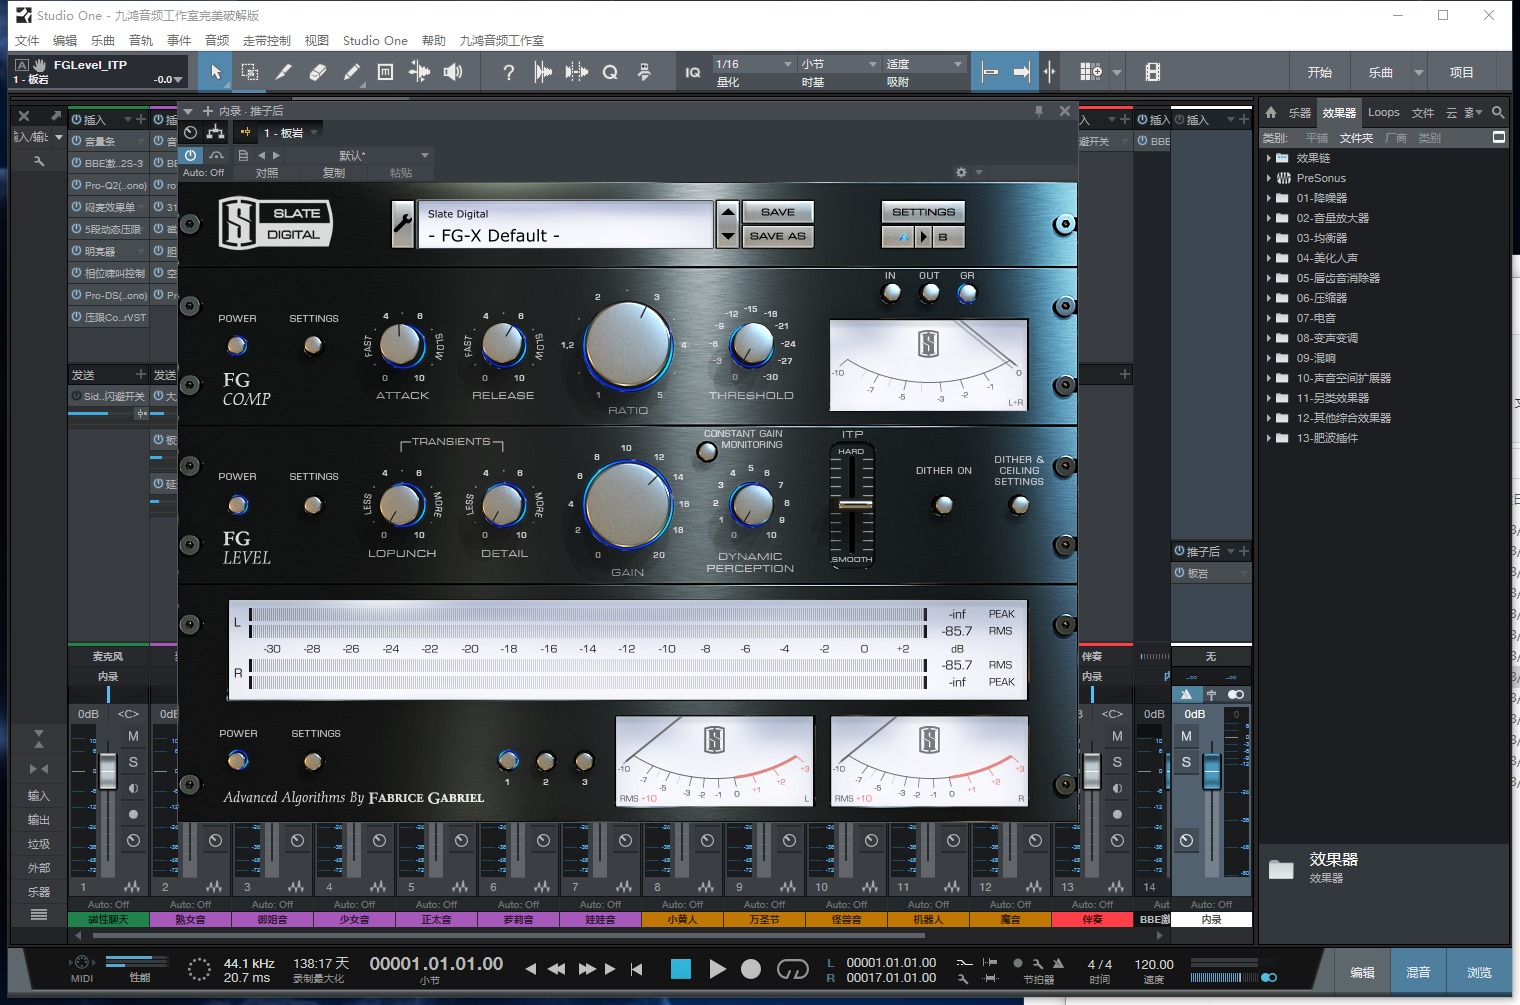Toggle loop playback in transport bar
1520x1005 pixels.
792,969
